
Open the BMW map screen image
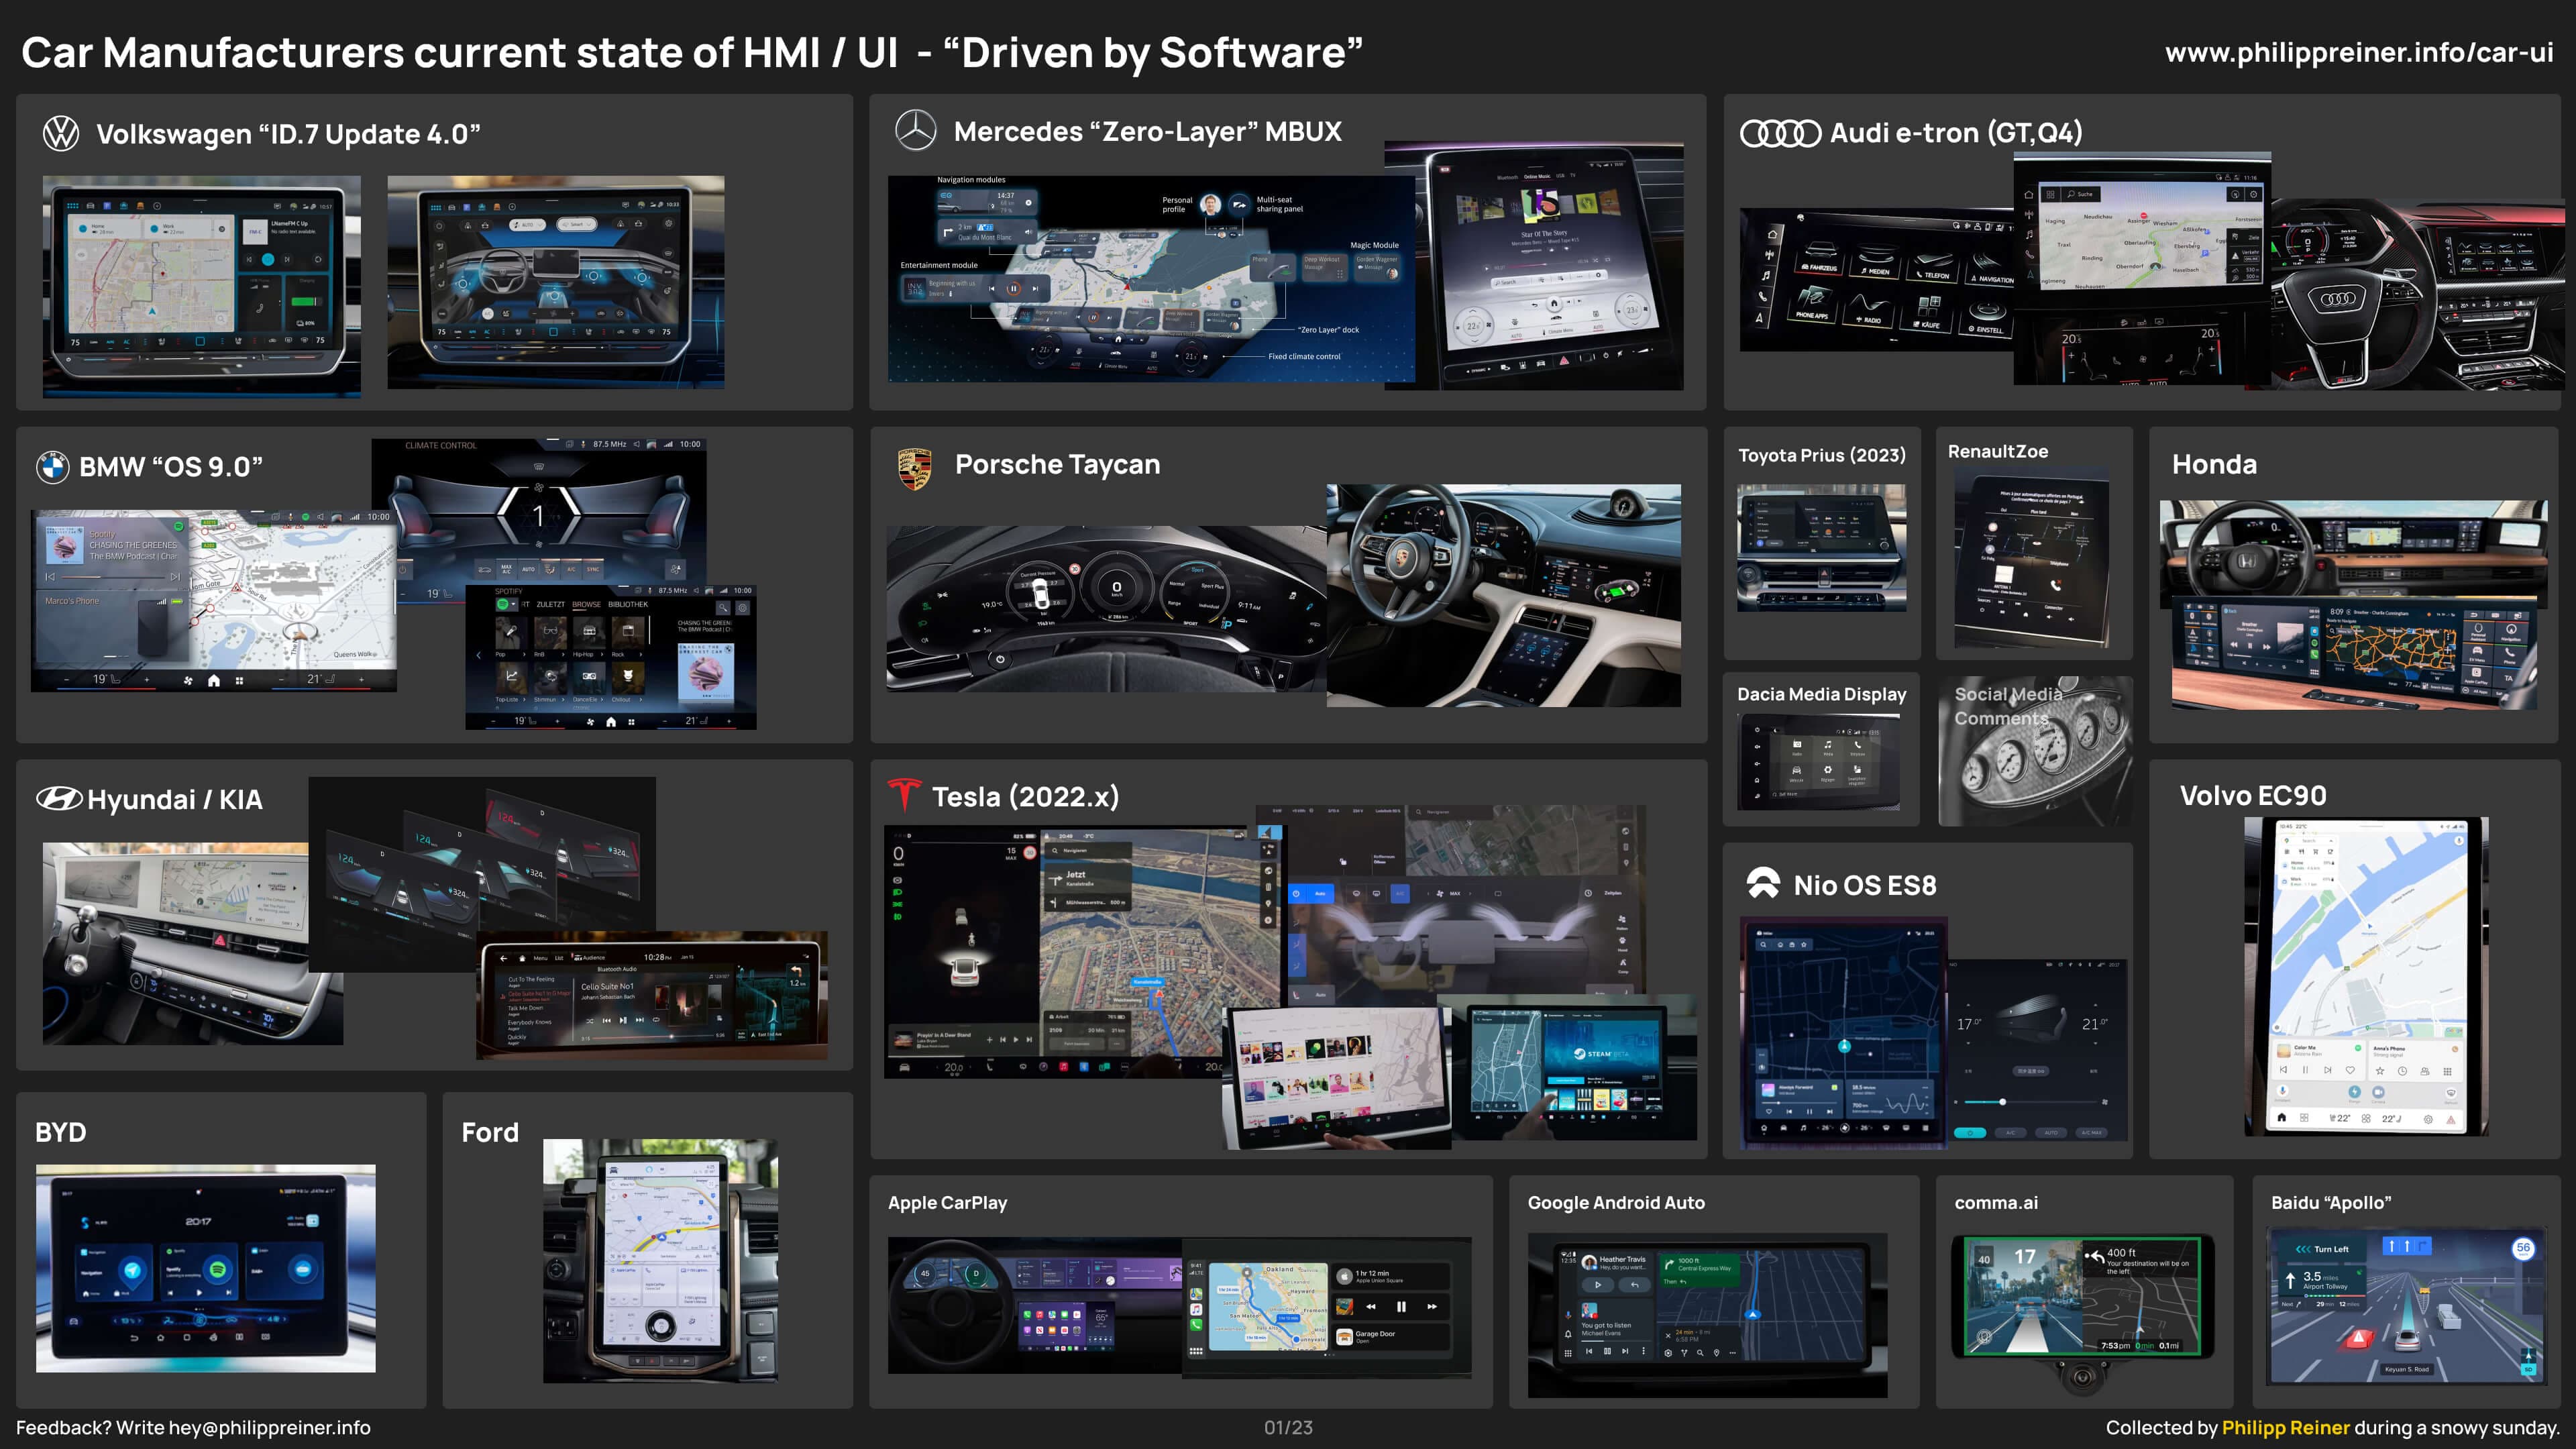click(214, 600)
